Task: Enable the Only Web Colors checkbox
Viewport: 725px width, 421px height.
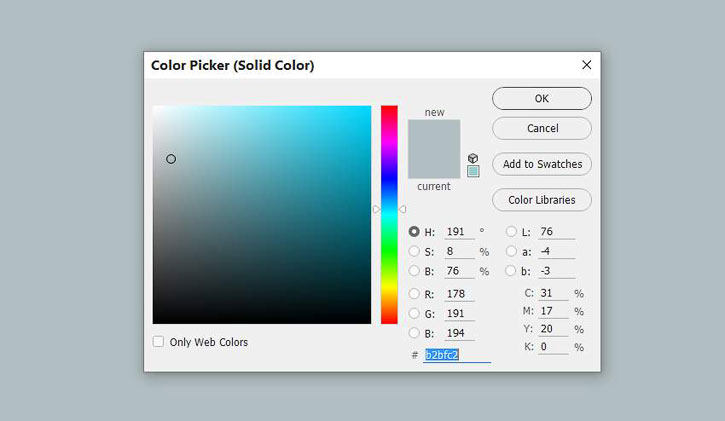Action: pos(158,342)
